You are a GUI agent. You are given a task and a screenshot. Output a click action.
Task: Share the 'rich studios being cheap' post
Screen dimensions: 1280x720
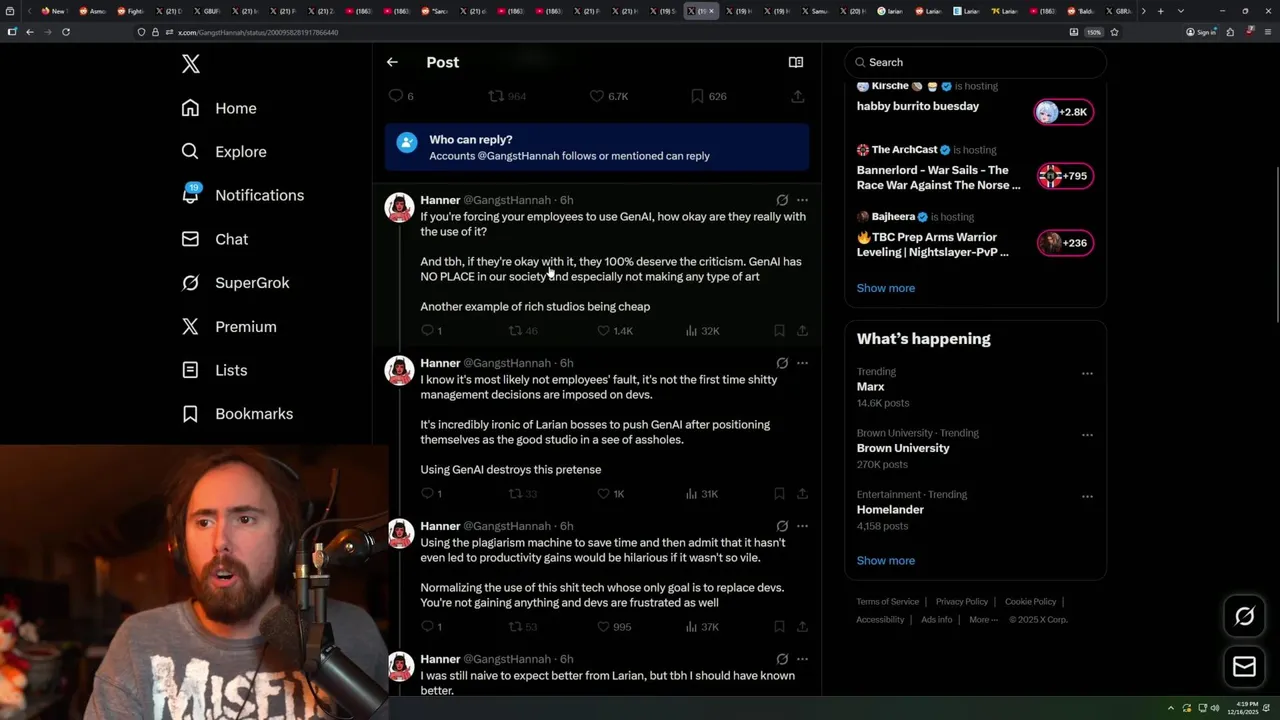pyautogui.click(x=802, y=331)
